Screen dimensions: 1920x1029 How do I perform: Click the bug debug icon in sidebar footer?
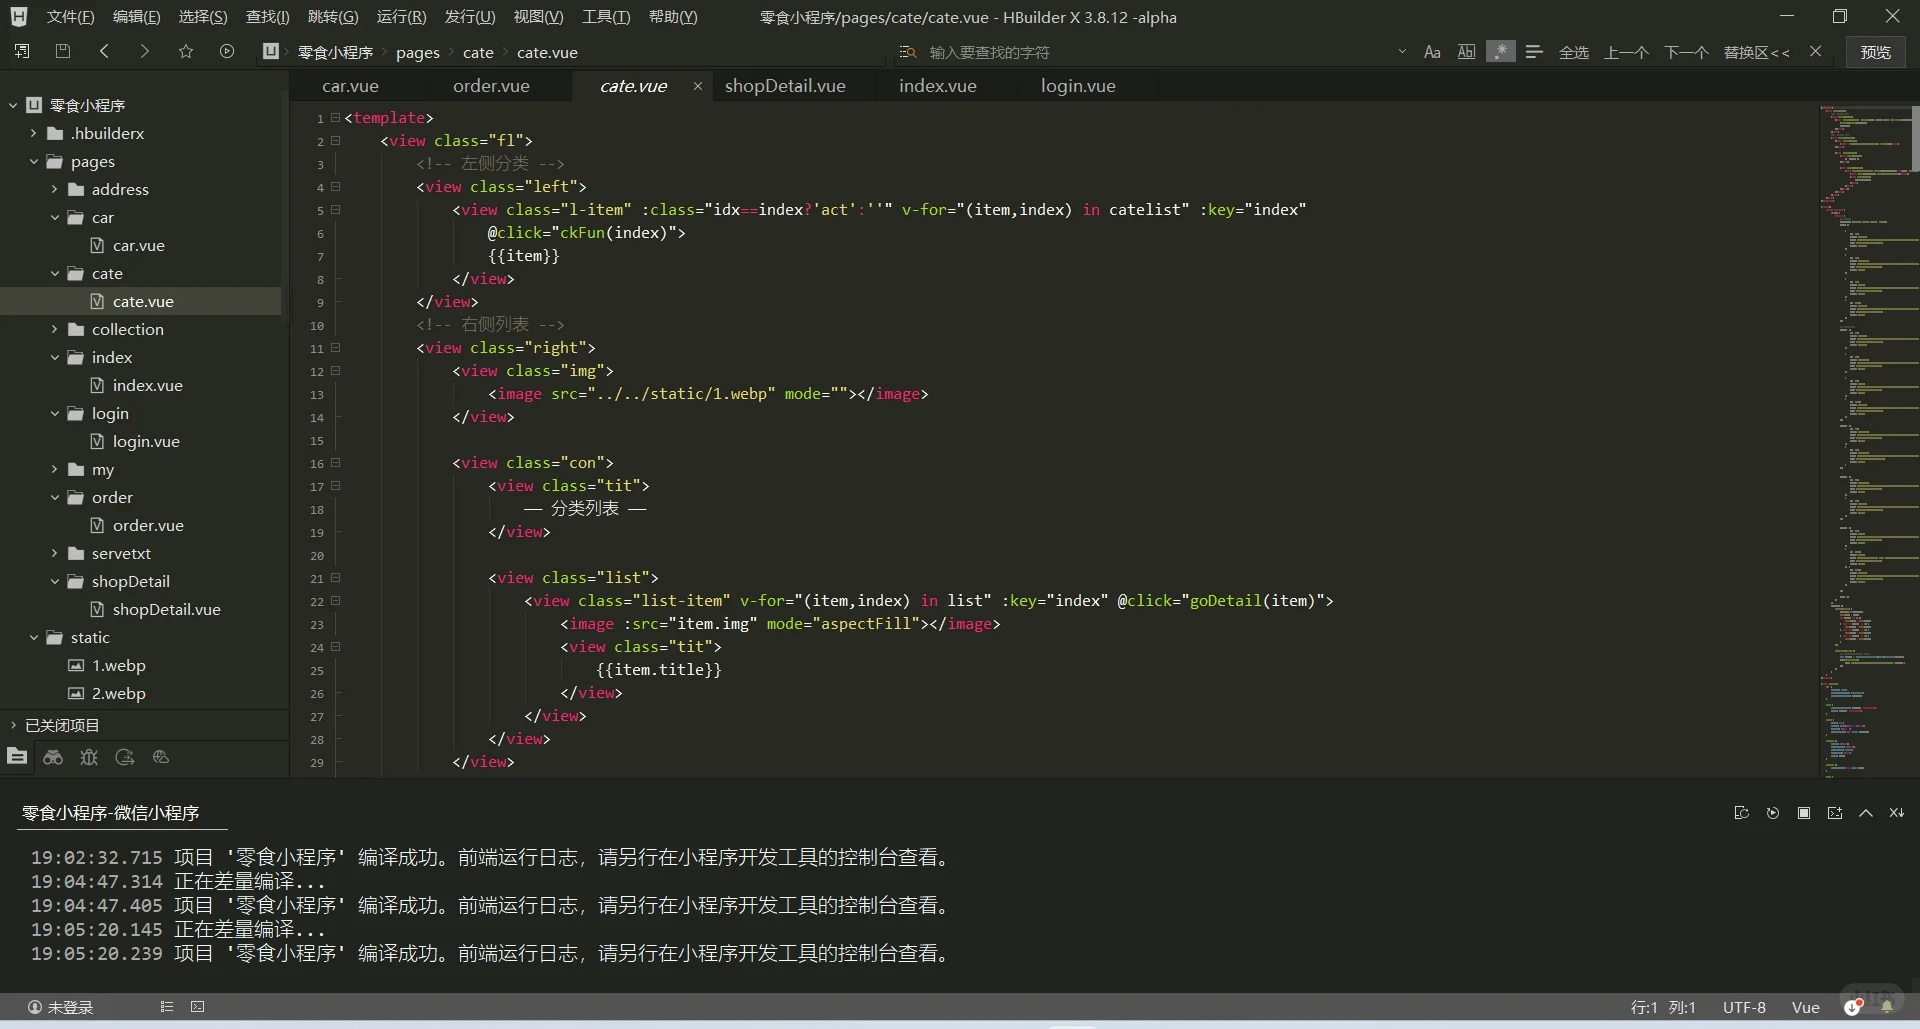[89, 757]
